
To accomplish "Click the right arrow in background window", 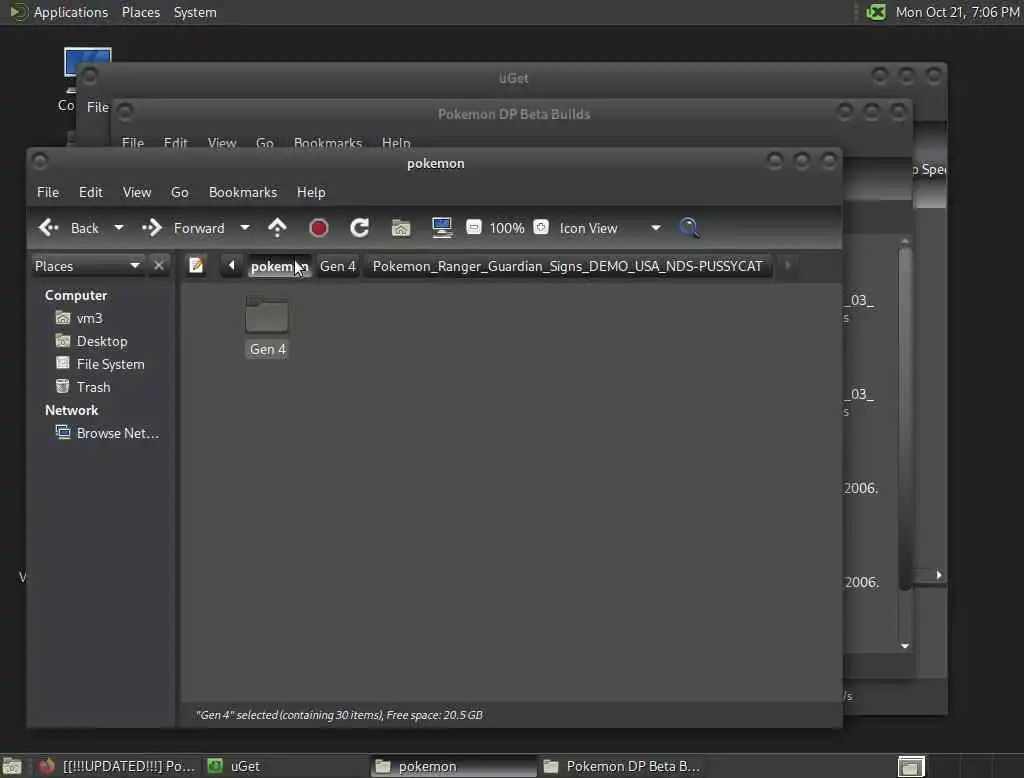I will click(x=938, y=575).
